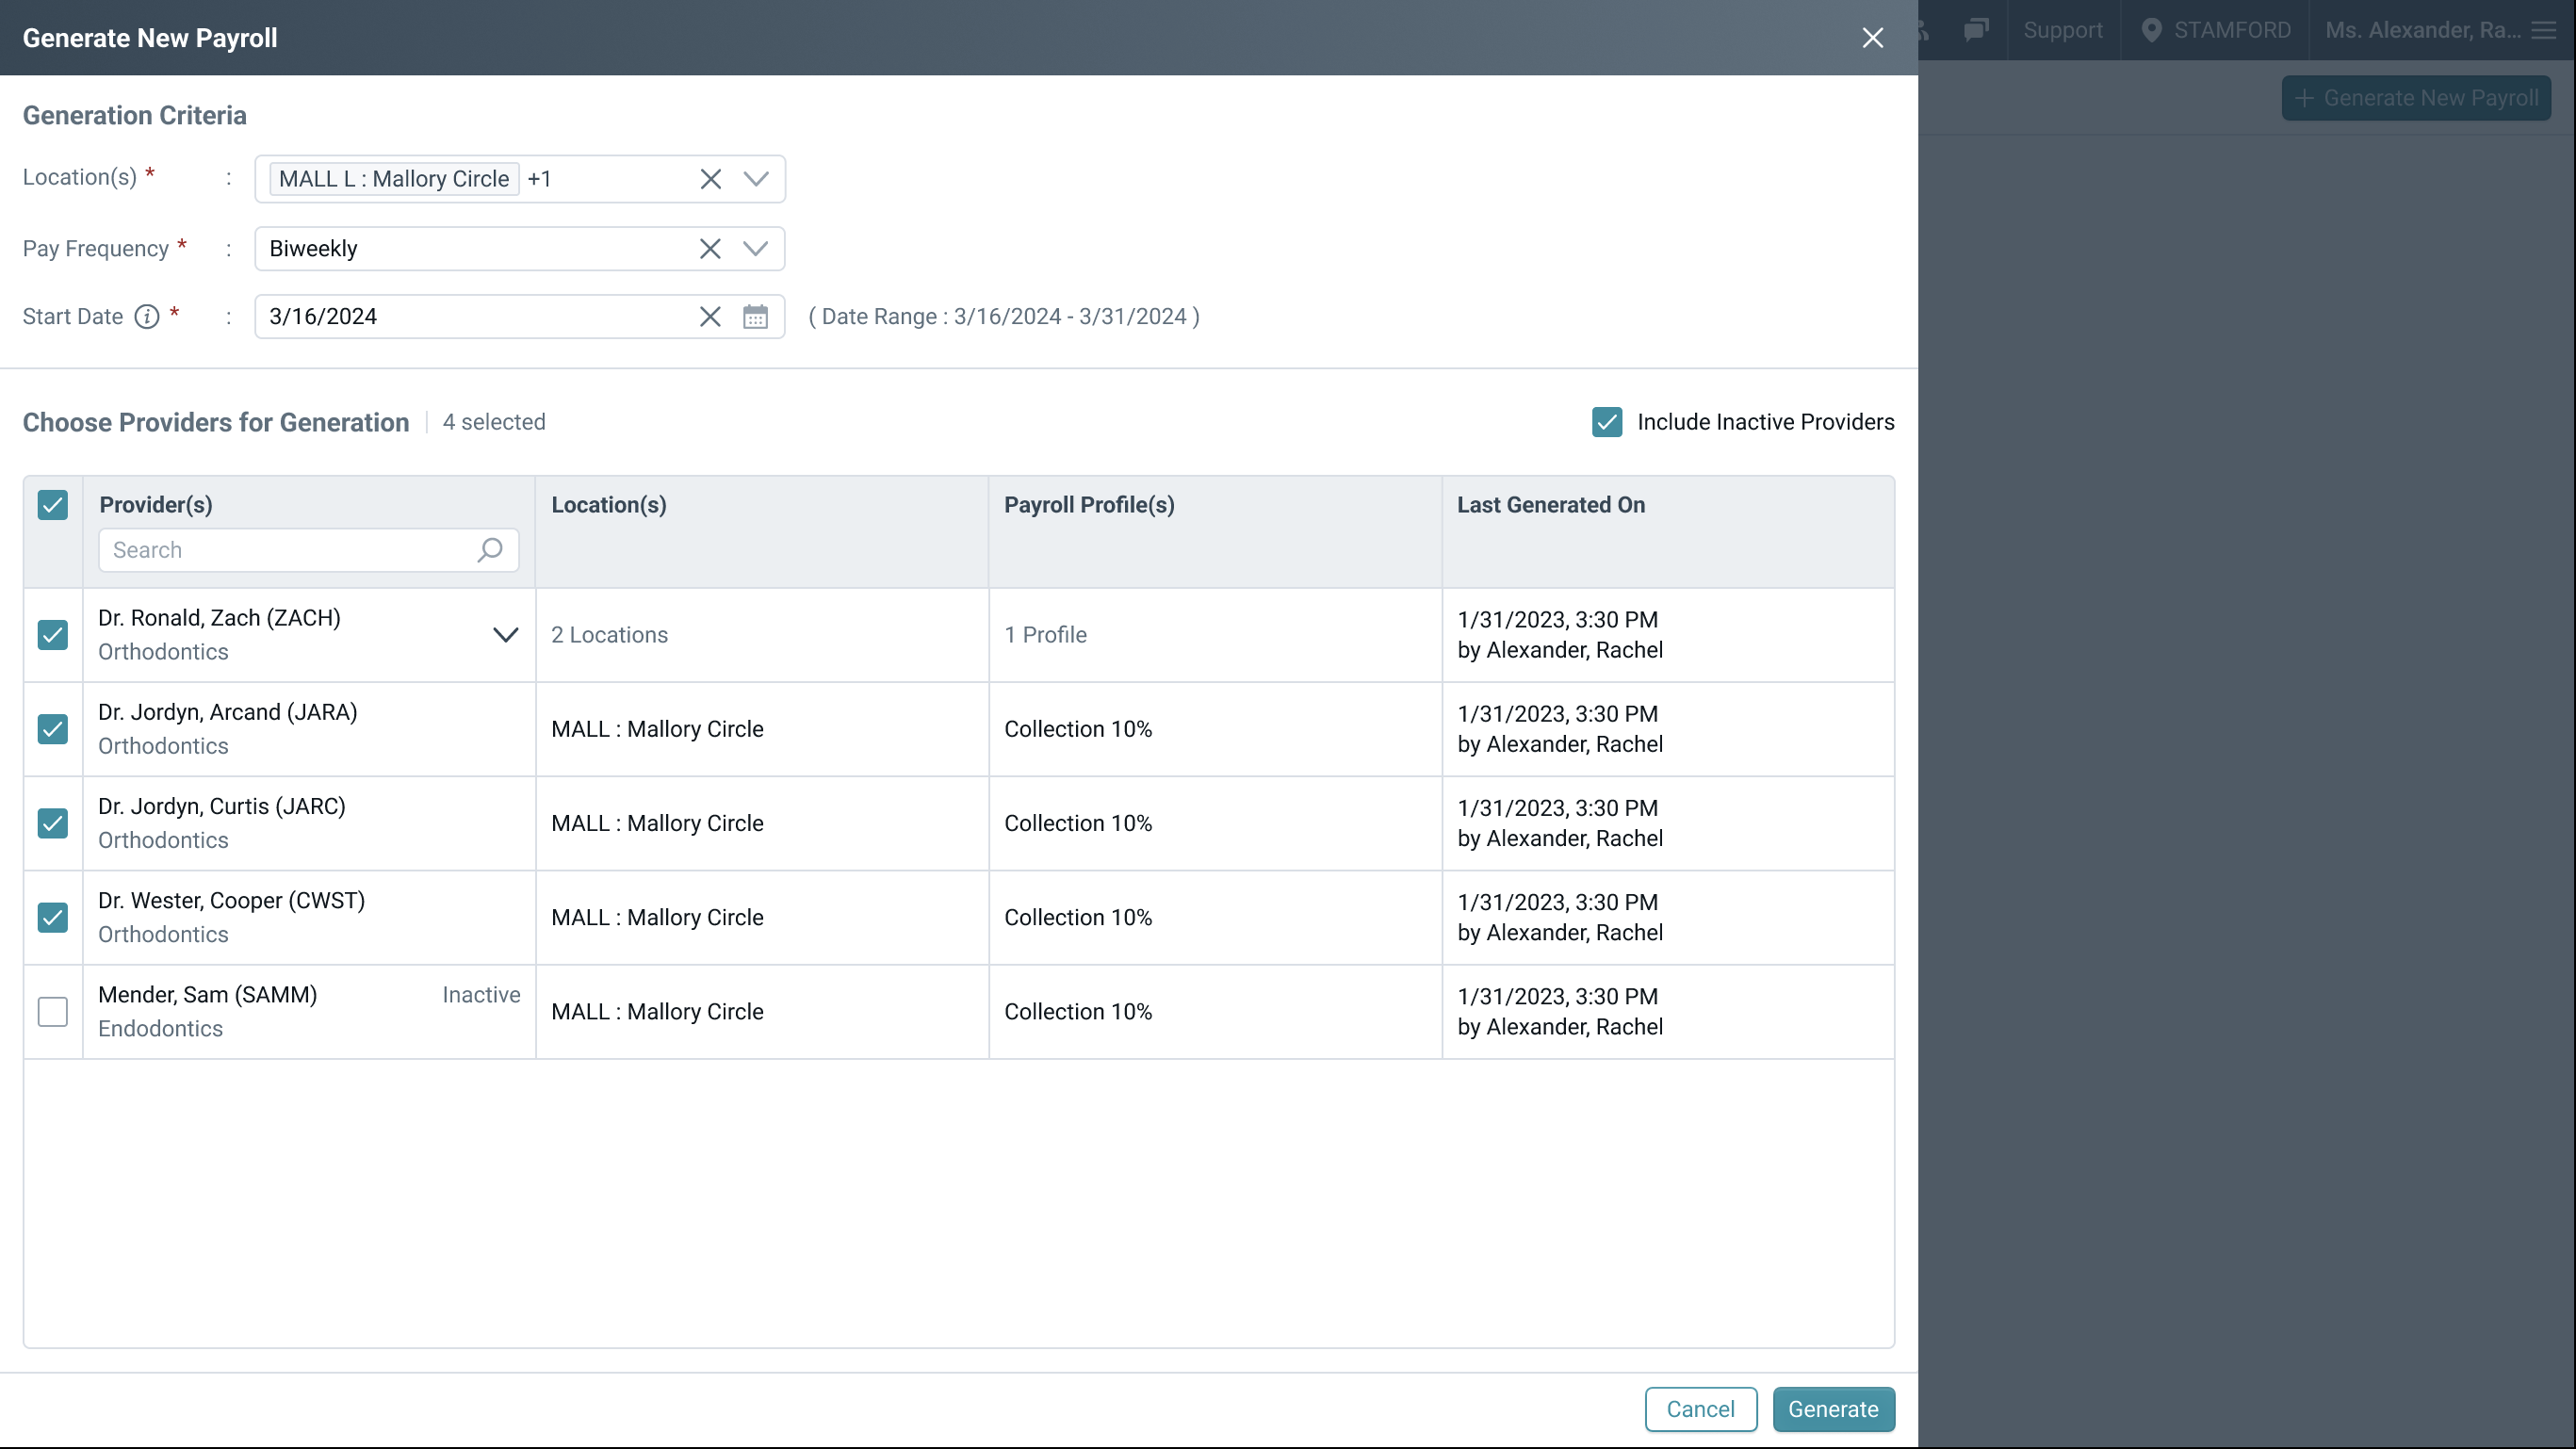Click the Cancel button

pos(1700,1409)
